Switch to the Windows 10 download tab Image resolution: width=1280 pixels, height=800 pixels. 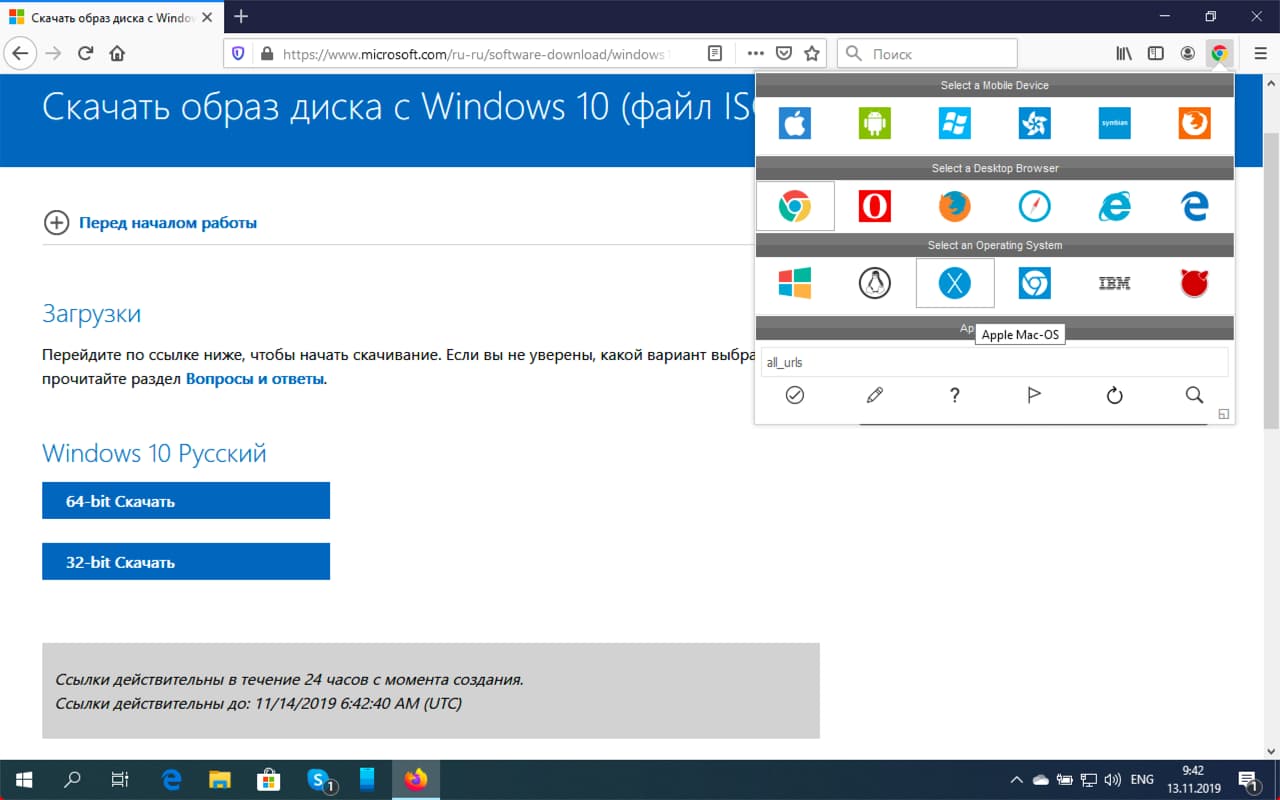coord(110,16)
